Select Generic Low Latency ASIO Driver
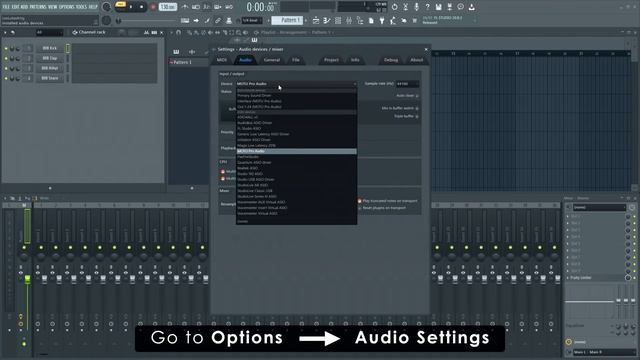The height and width of the screenshot is (360, 640). 296,134
